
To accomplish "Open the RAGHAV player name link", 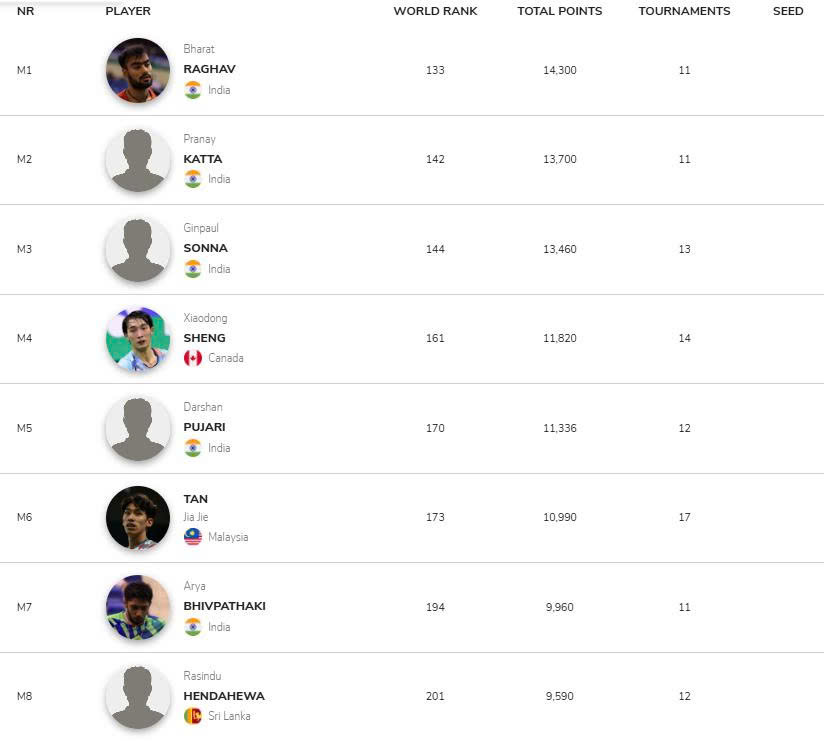I will [209, 69].
